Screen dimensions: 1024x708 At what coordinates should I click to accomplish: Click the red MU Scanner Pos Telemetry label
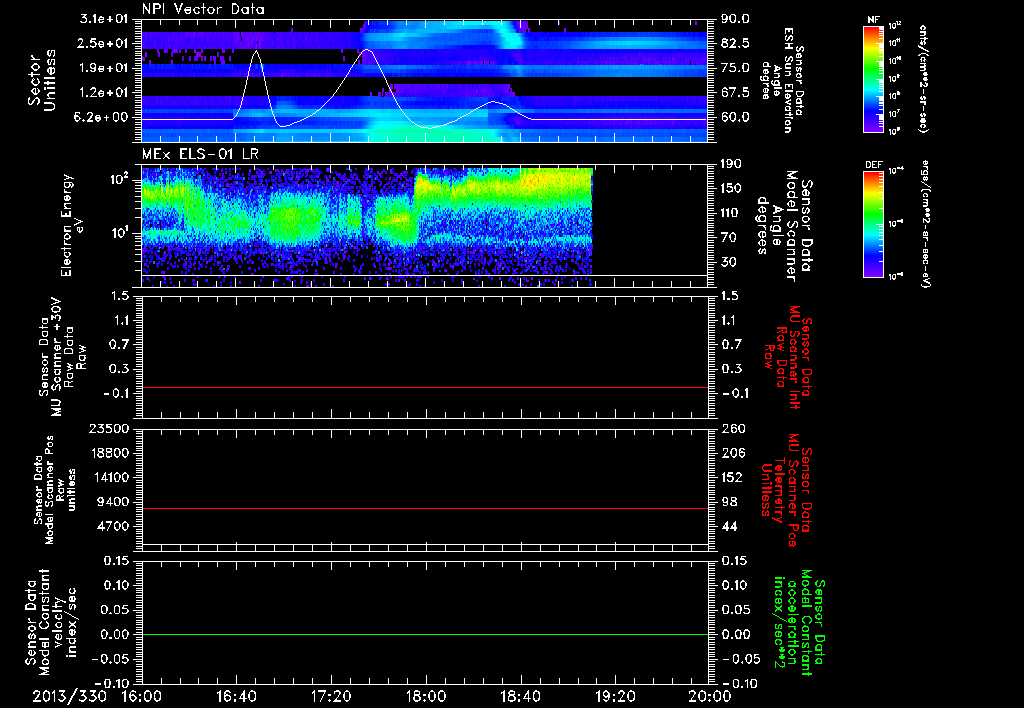(x=786, y=490)
